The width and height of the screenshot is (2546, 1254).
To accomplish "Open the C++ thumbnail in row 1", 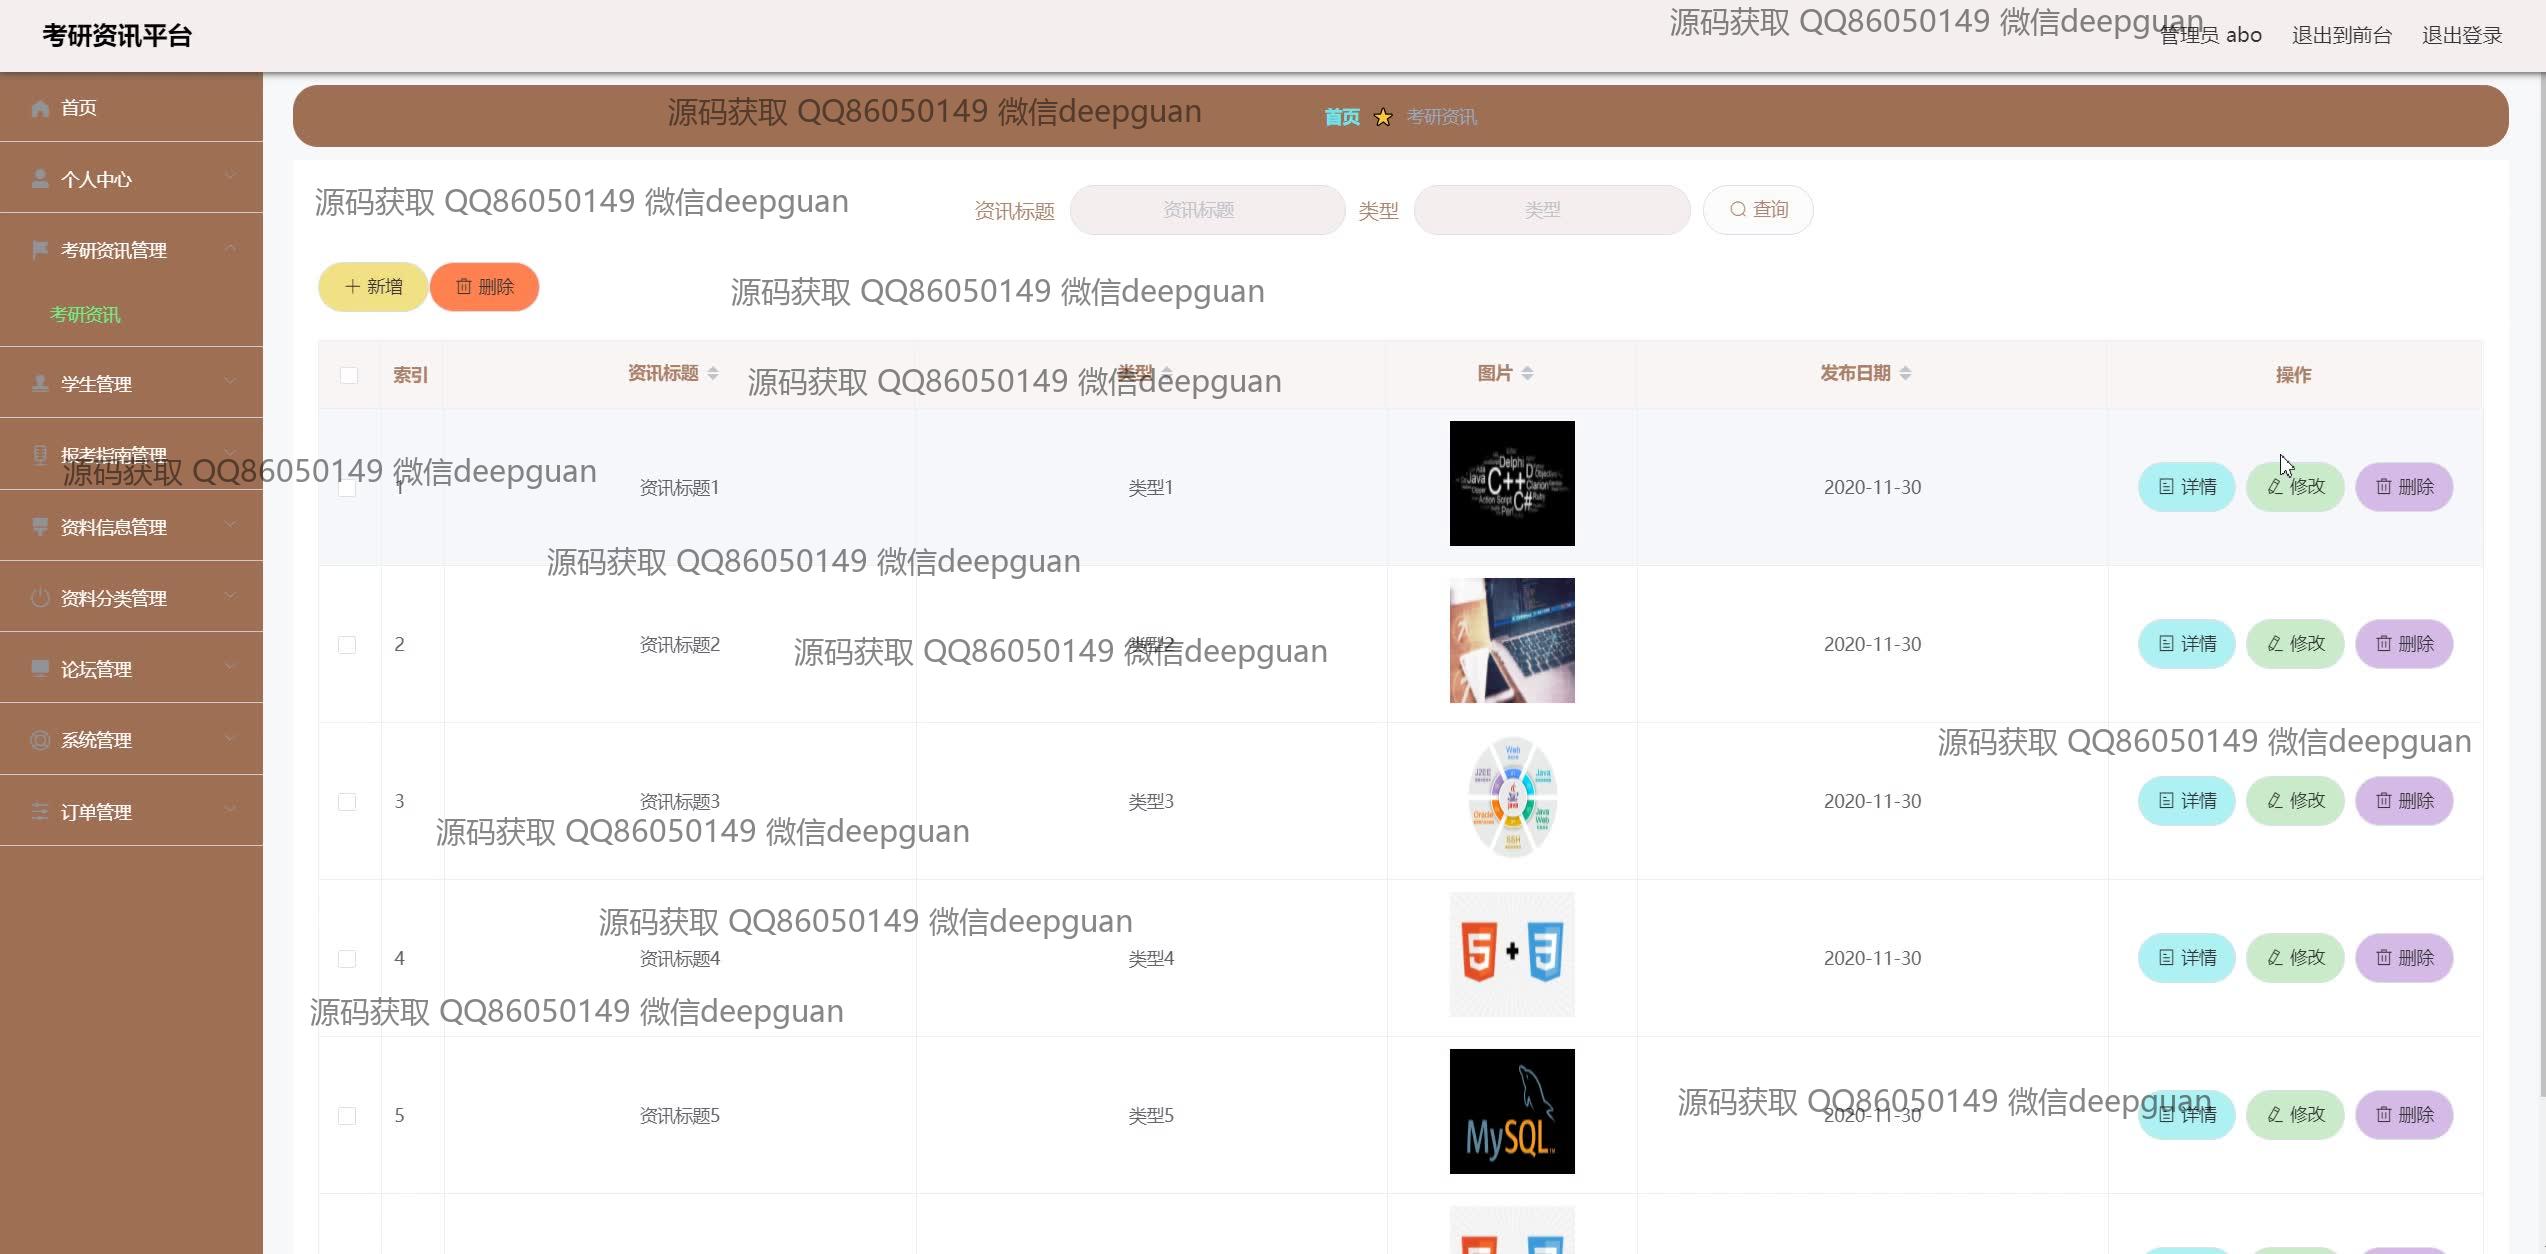I will click(x=1512, y=483).
